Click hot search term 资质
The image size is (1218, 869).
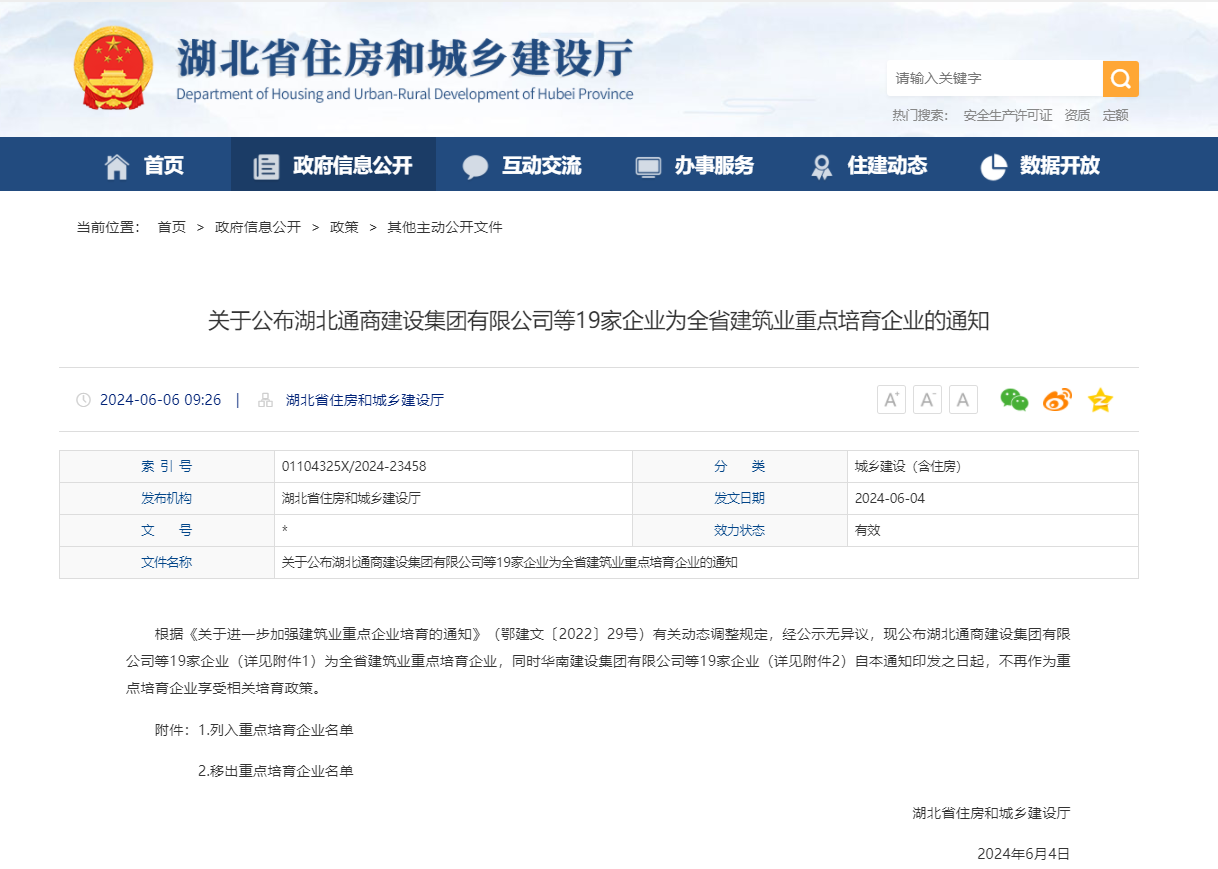pos(1077,115)
